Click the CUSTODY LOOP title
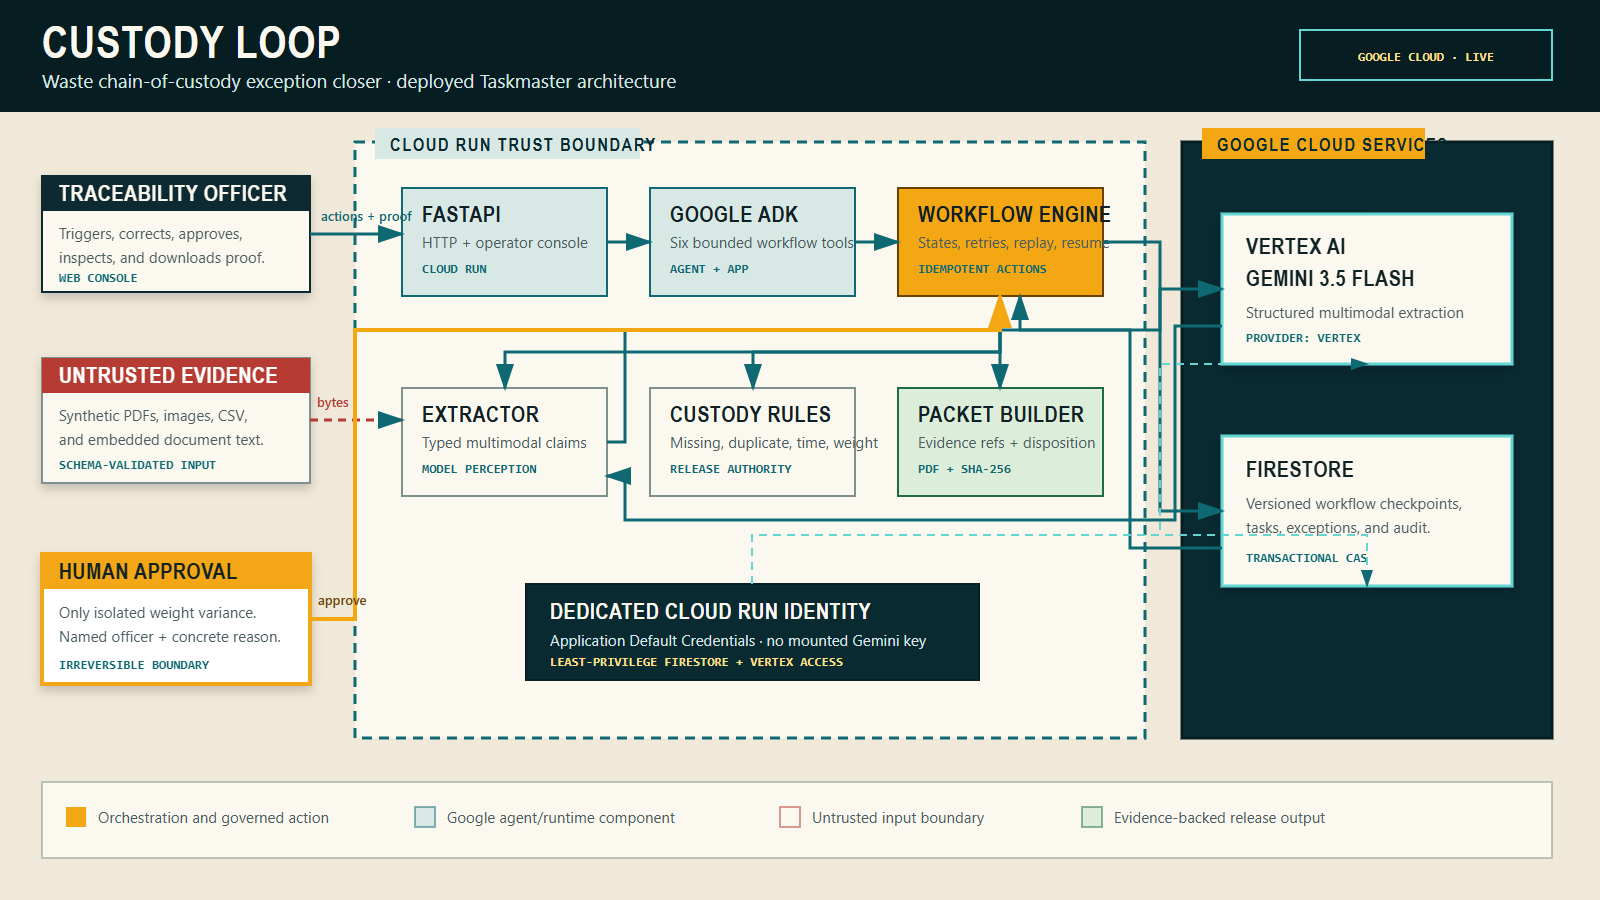 point(191,42)
